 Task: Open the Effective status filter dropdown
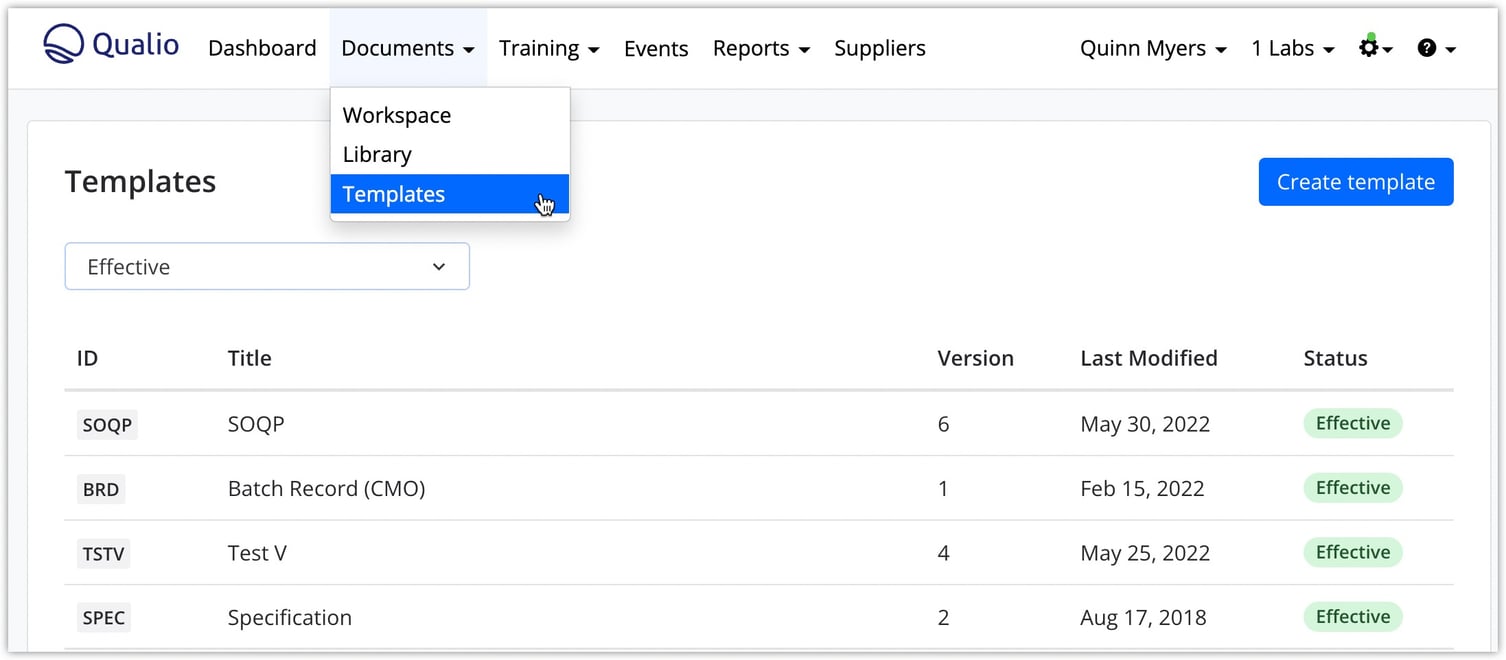(267, 266)
